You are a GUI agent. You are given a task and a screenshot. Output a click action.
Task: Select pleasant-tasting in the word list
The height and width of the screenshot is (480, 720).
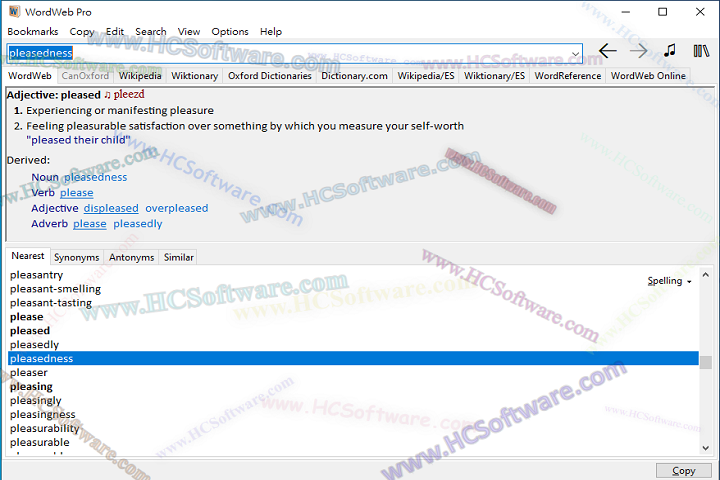click(x=51, y=303)
